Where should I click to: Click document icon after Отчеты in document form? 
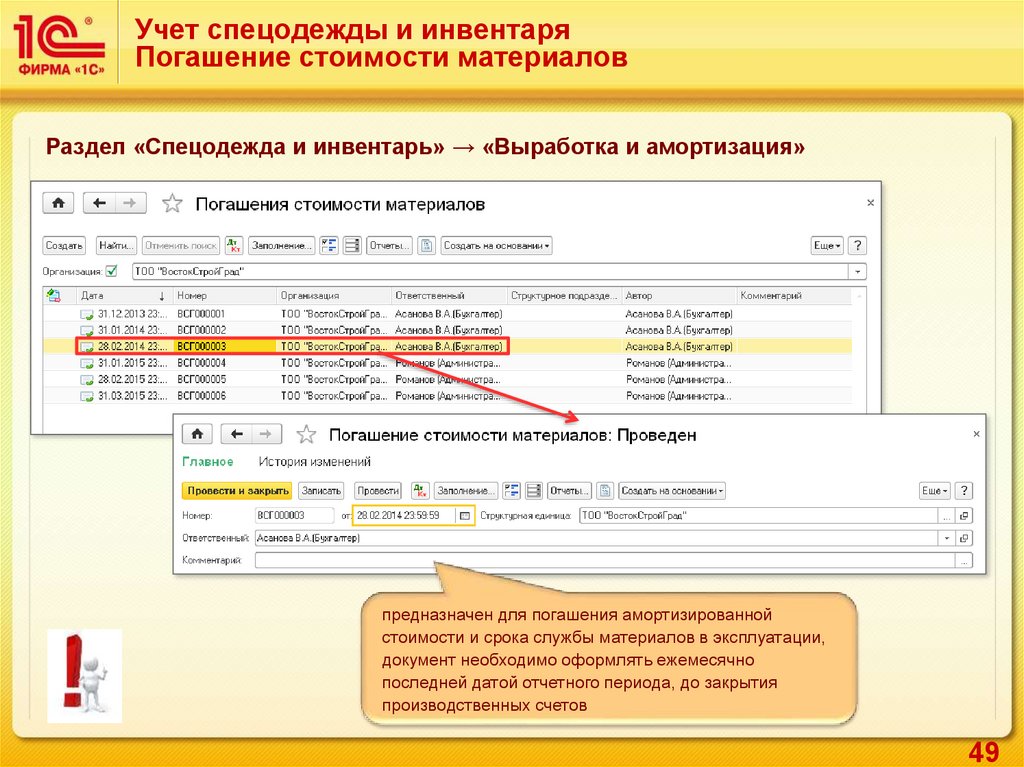pos(605,491)
